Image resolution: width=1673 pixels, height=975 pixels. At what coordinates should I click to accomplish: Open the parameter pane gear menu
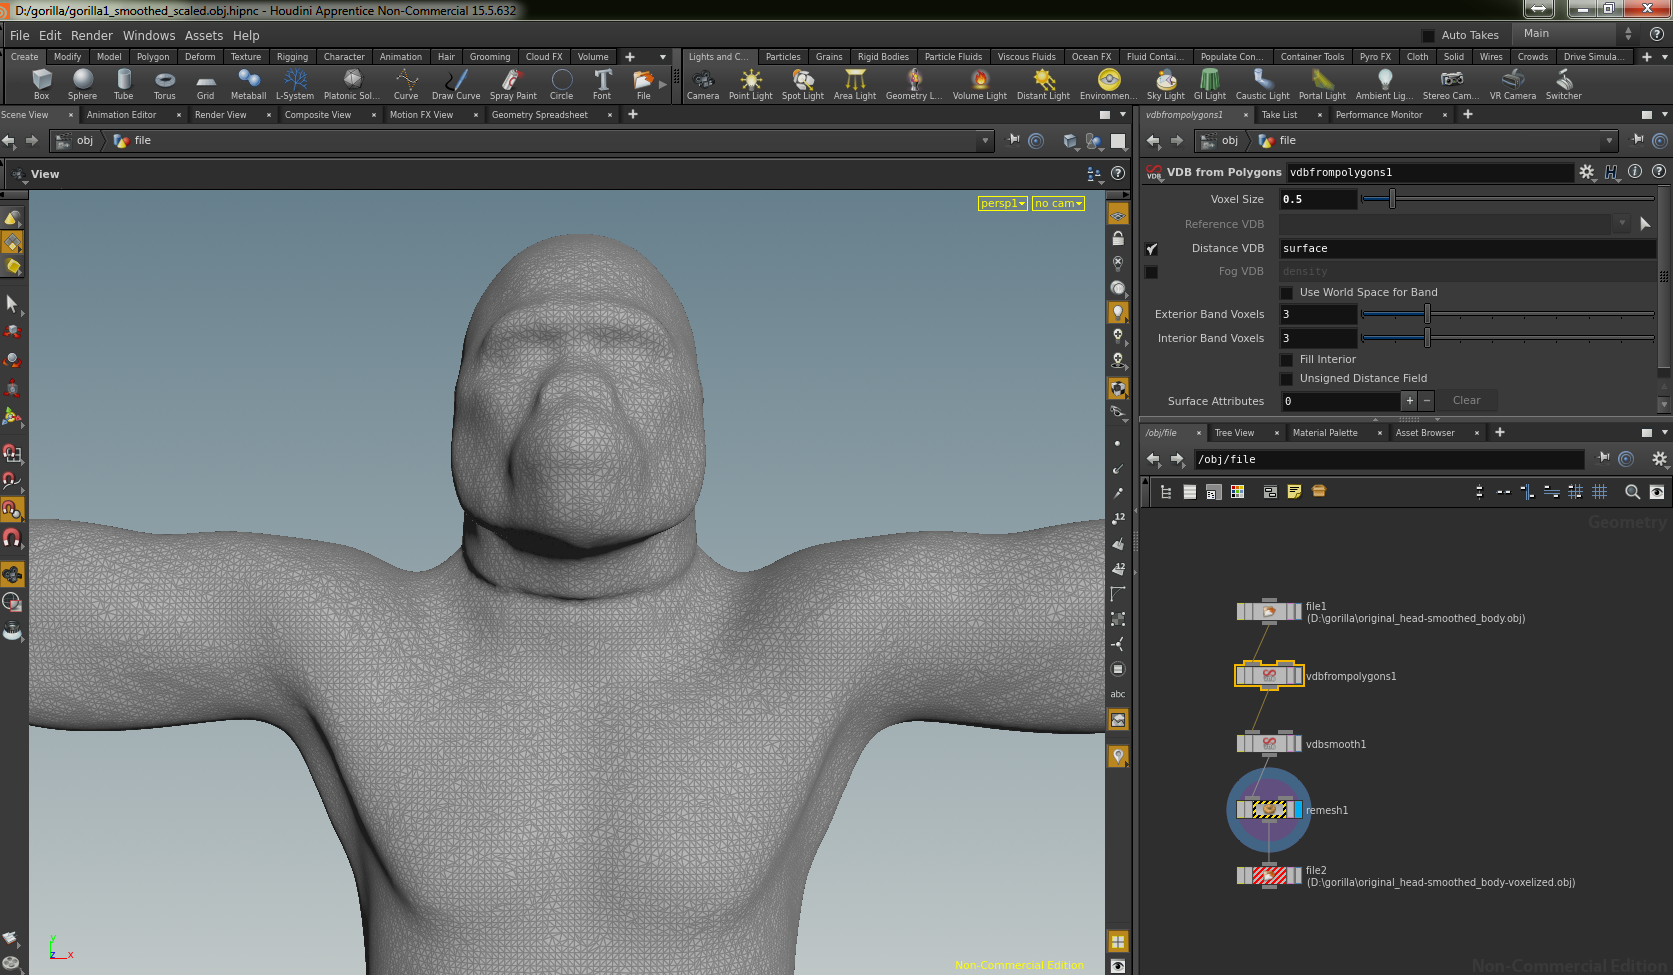(1587, 172)
